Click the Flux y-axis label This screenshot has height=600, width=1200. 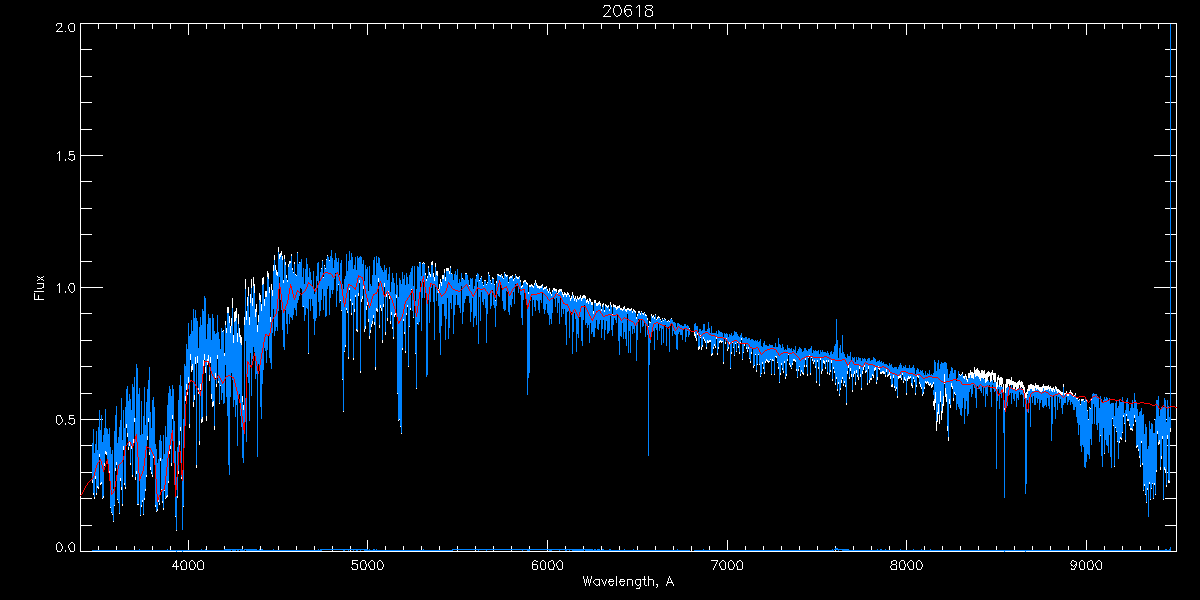[40, 288]
